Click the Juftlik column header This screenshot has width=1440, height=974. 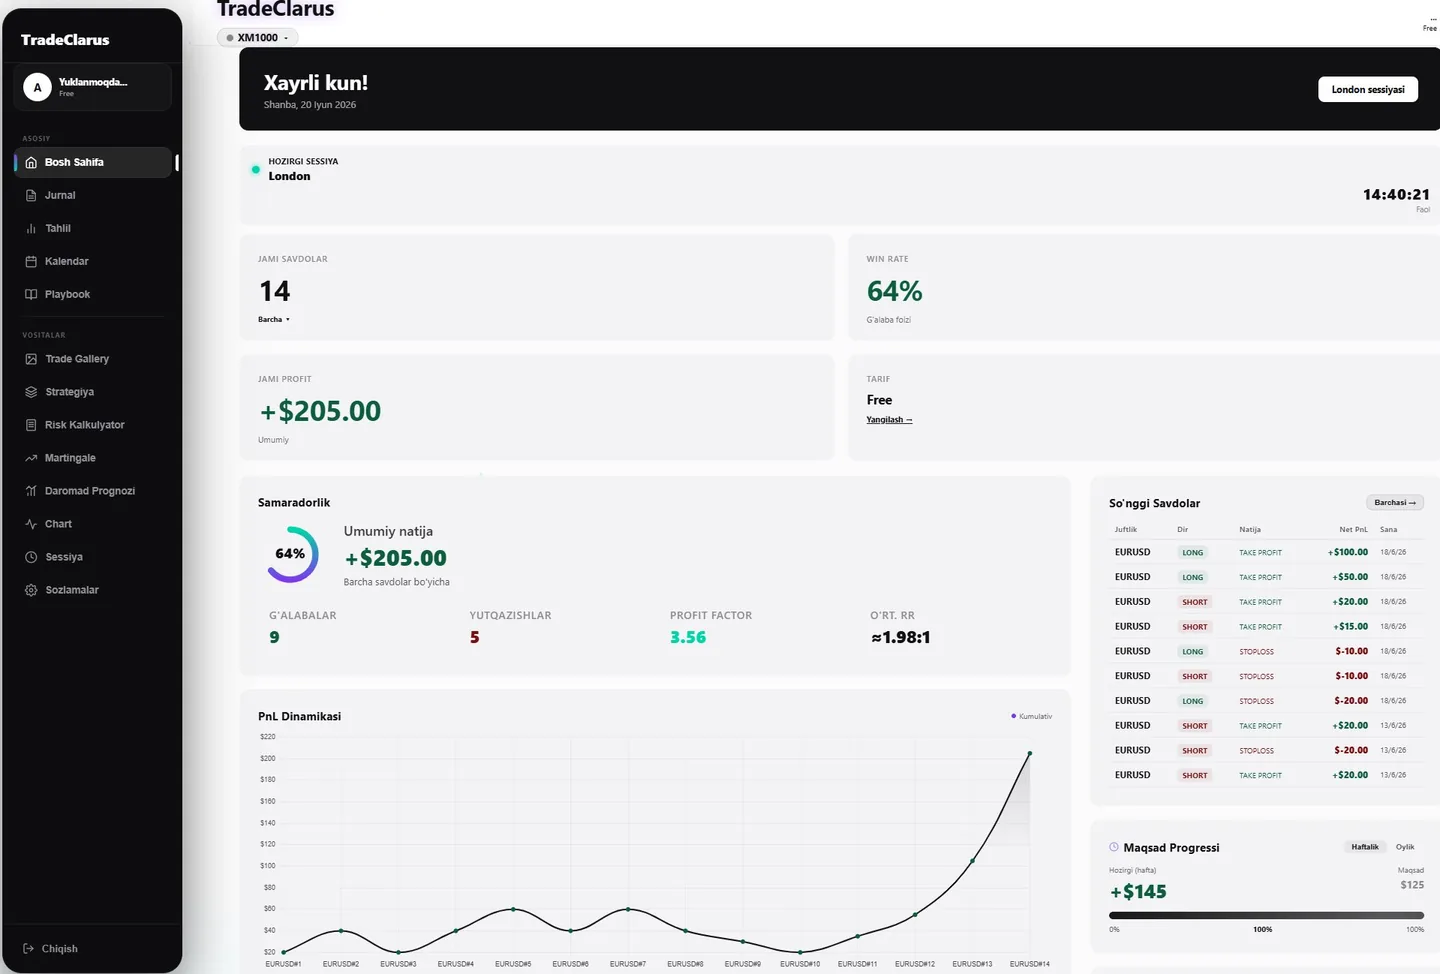click(1125, 529)
